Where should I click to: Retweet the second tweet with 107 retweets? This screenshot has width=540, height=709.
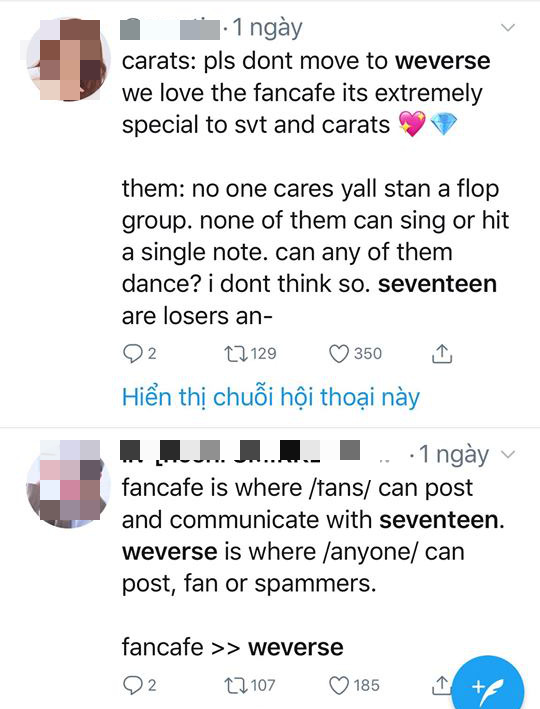(236, 685)
